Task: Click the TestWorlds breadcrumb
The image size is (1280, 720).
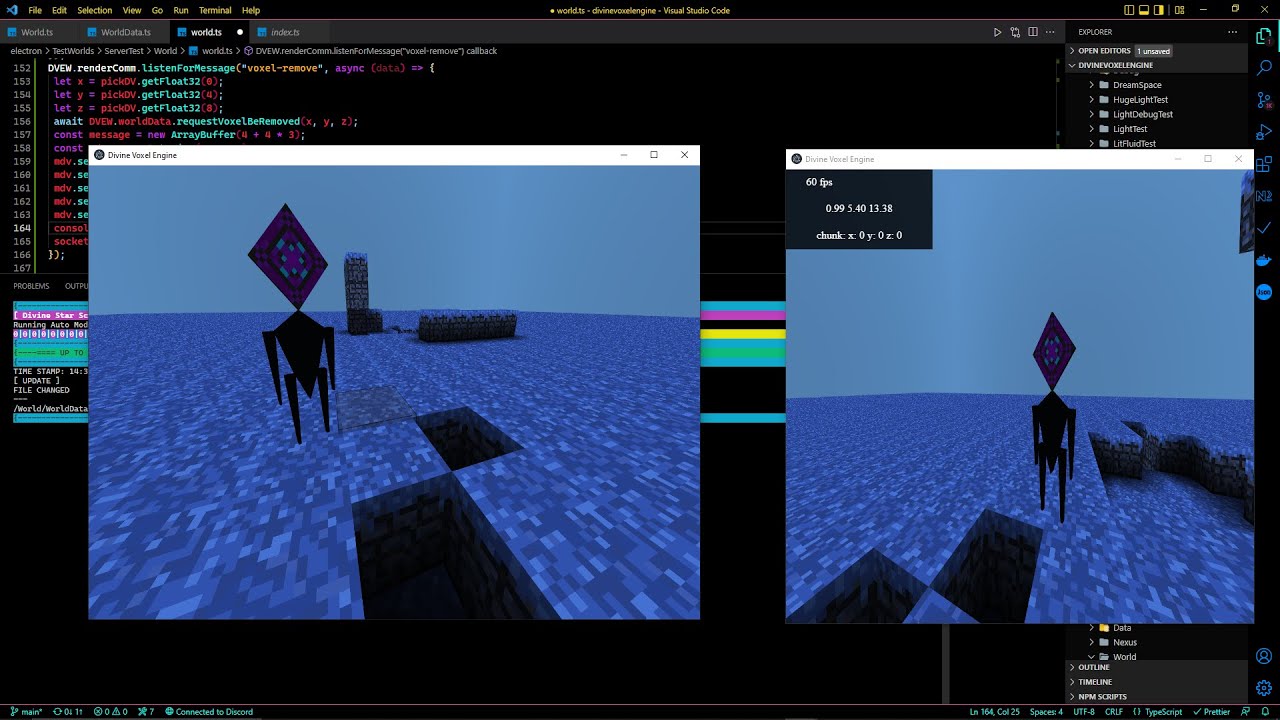Action: (x=72, y=51)
